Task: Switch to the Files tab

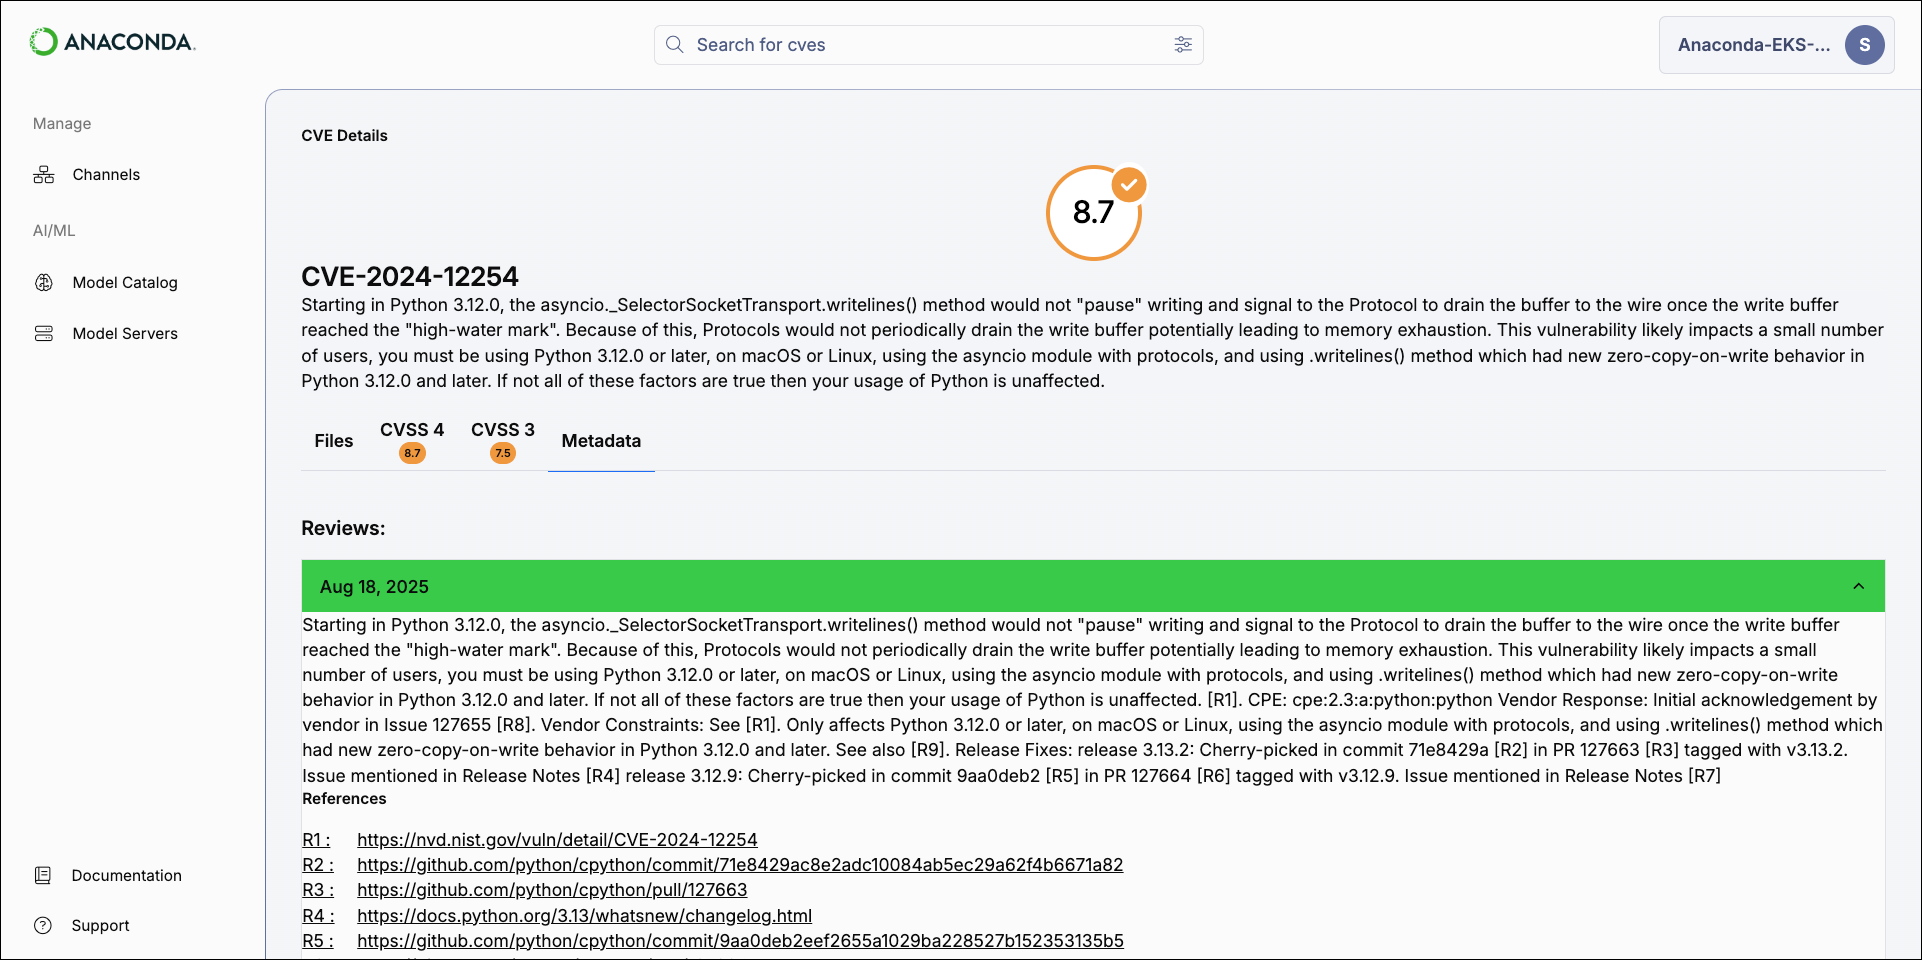Action: [x=334, y=441]
